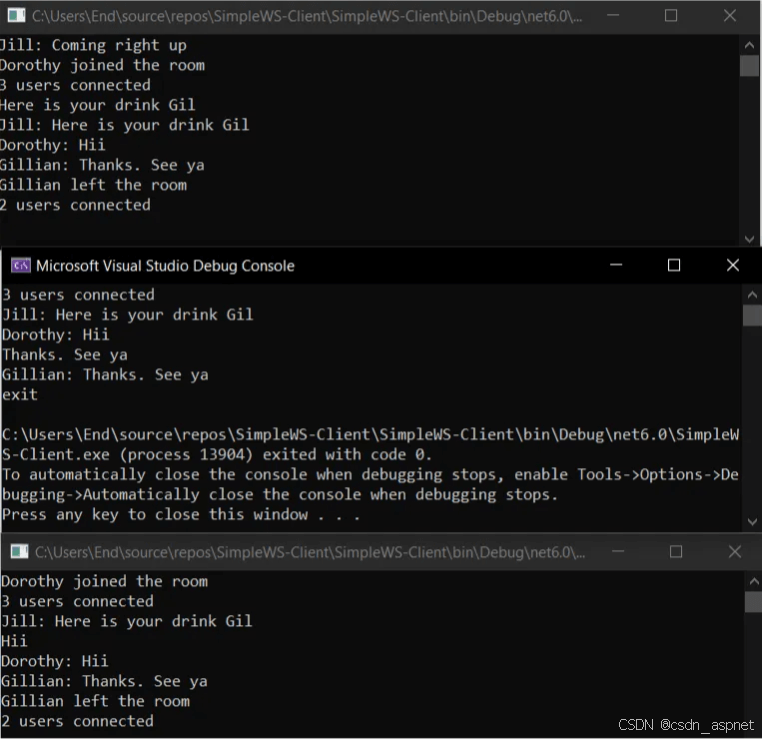Click 'Jill: Here is your drink Gil' in top console
Image resolution: width=762 pixels, height=739 pixels.
(x=124, y=125)
